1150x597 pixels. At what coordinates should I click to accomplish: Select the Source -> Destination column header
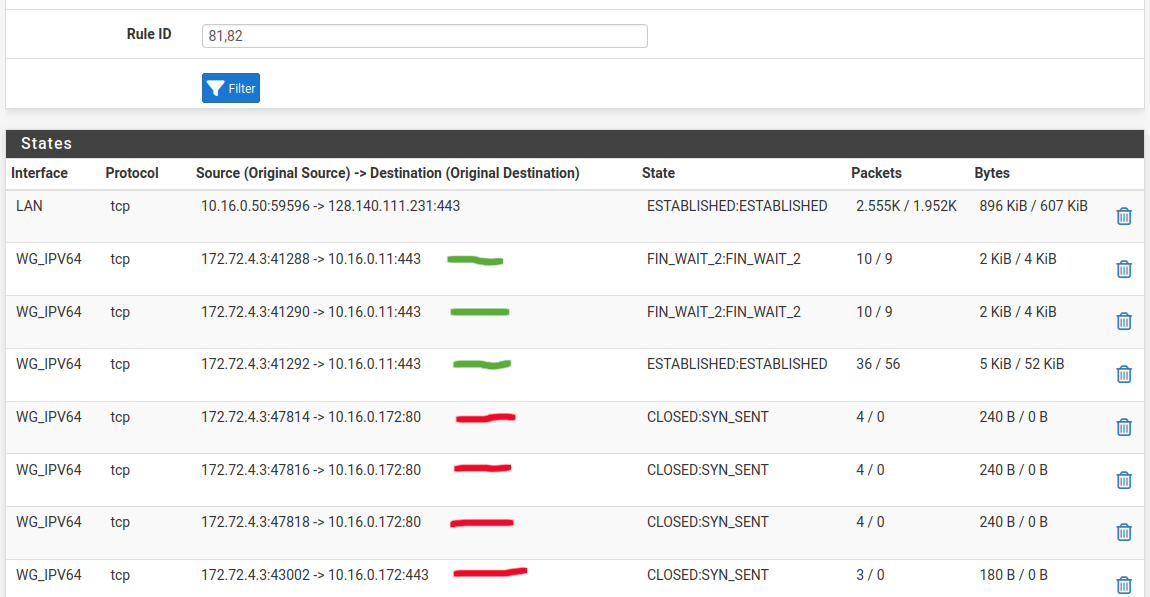click(387, 173)
